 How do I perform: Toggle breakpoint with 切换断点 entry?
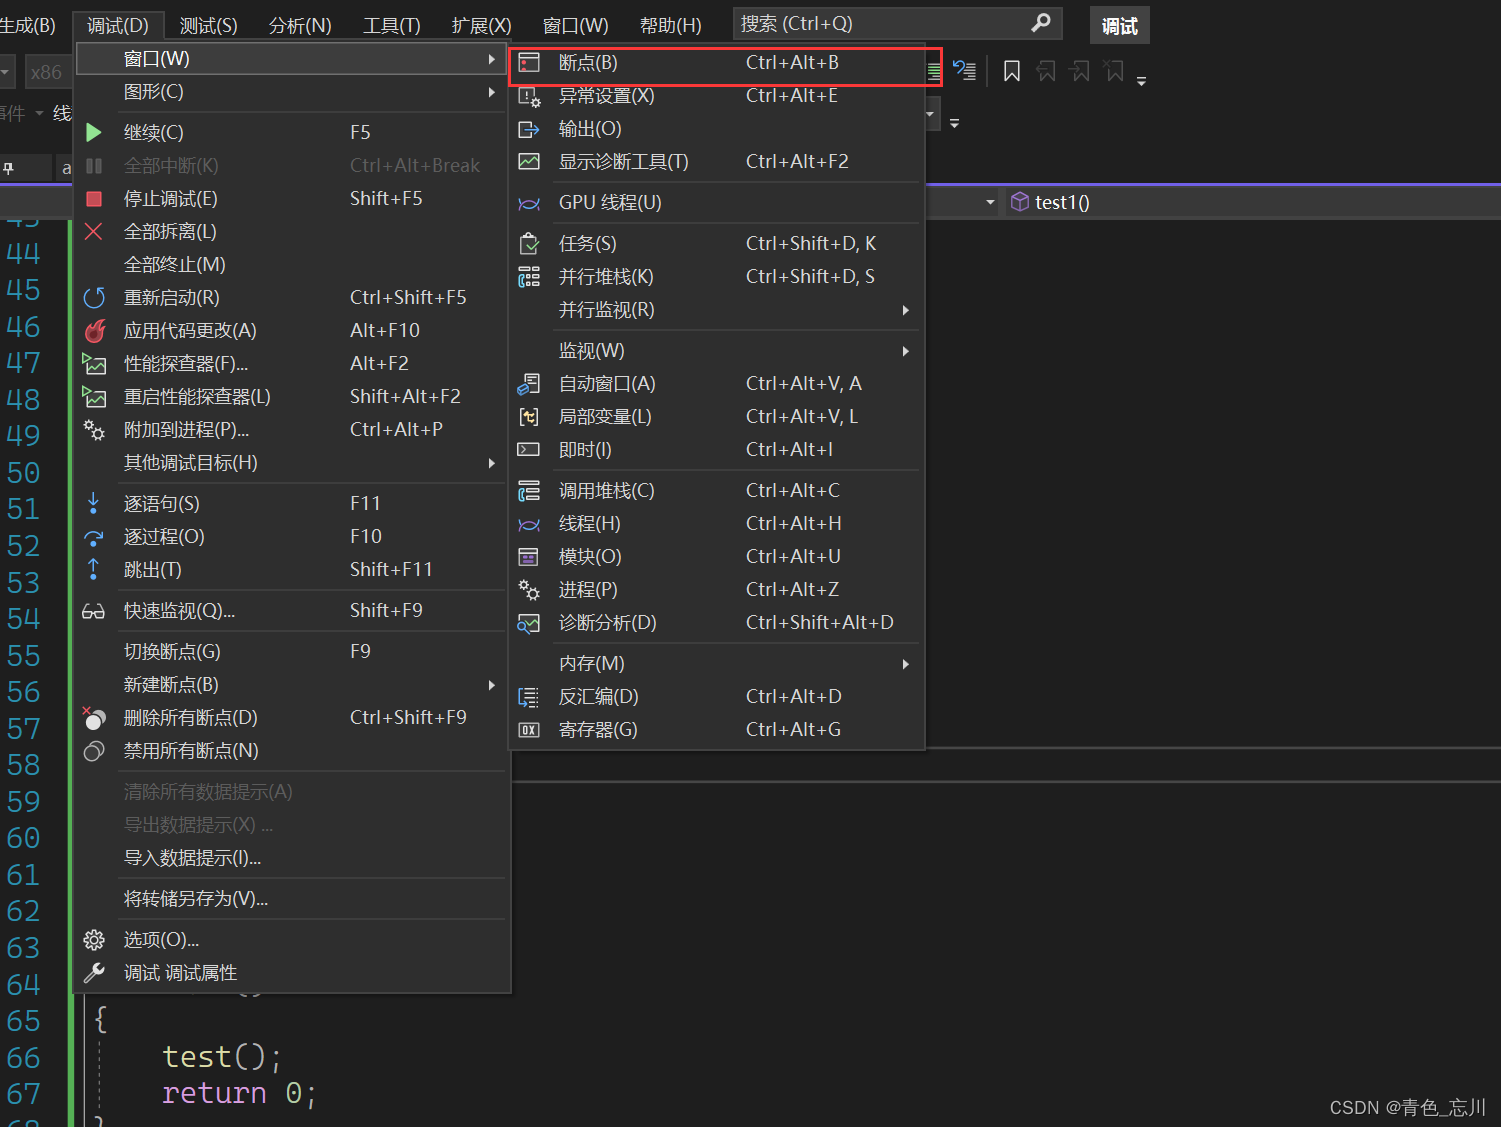click(x=172, y=652)
